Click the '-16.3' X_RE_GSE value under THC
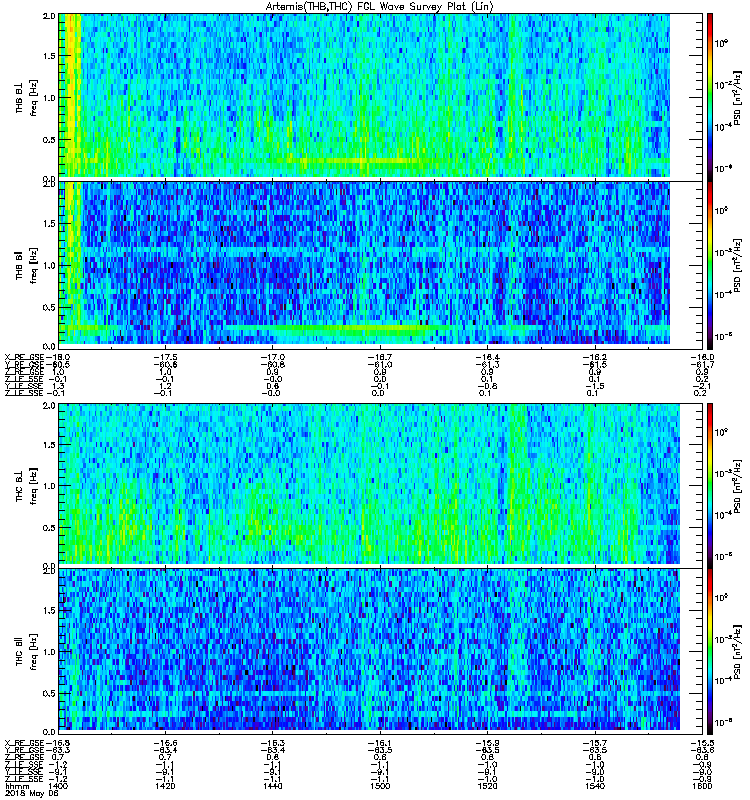The width and height of the screenshot is (750, 800). [272, 743]
